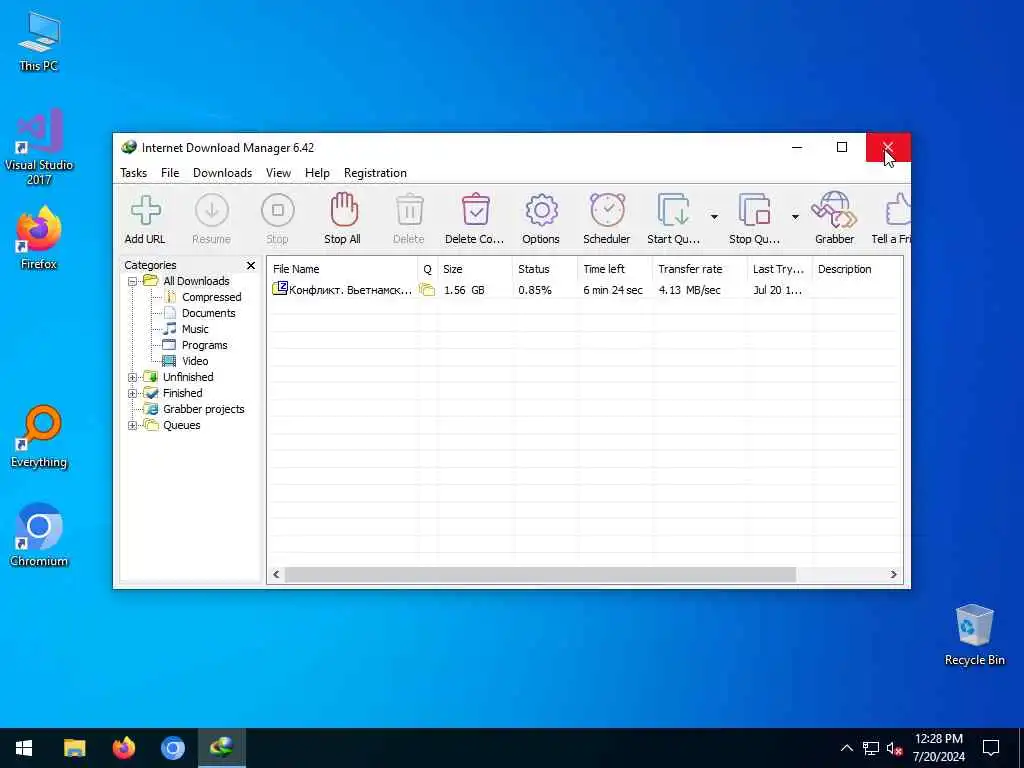Click the Chromium taskbar icon
Image resolution: width=1024 pixels, height=768 pixels.
tap(172, 748)
